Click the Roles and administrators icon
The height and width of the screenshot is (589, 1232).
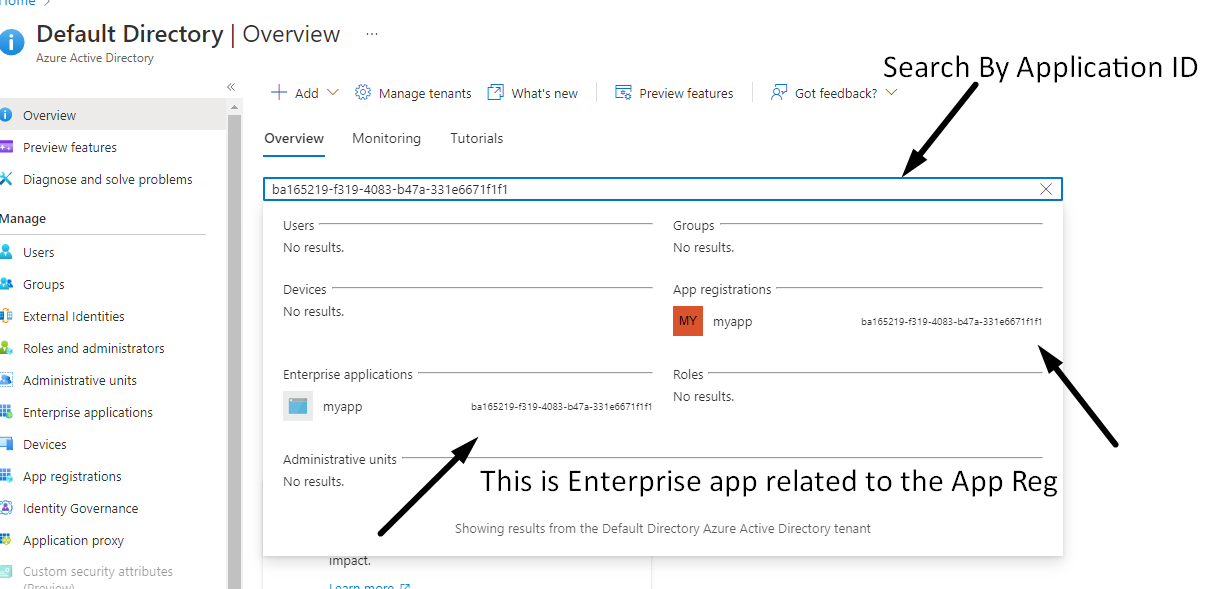tap(6, 348)
